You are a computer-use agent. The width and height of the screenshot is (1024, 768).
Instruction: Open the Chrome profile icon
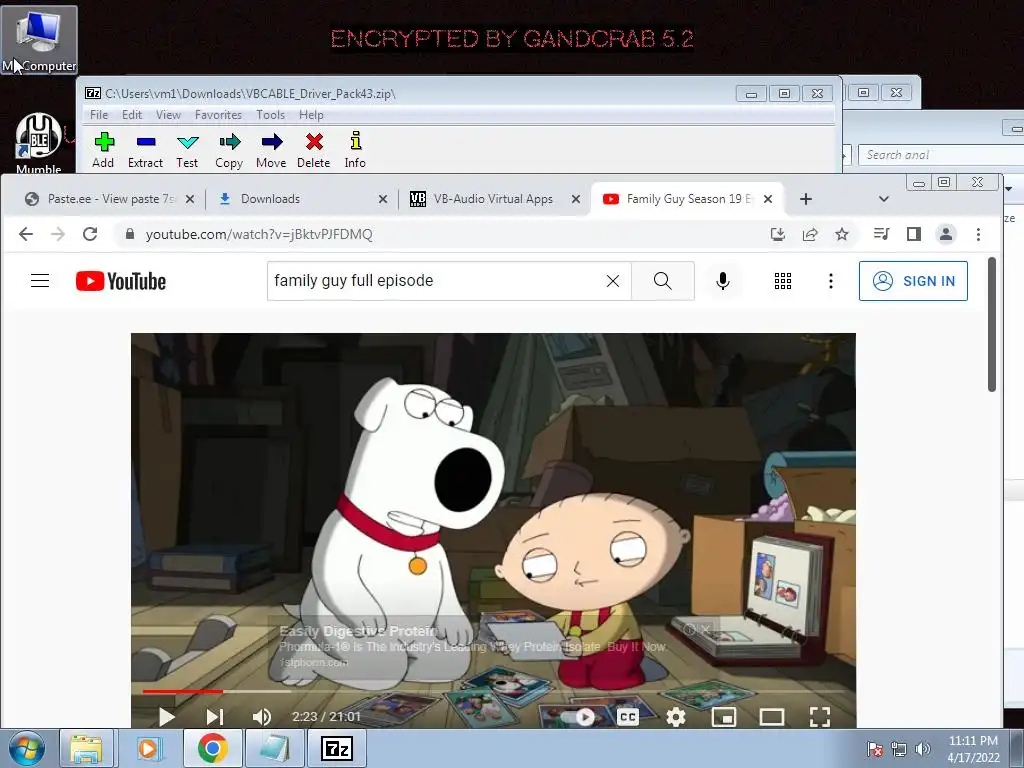tap(946, 234)
